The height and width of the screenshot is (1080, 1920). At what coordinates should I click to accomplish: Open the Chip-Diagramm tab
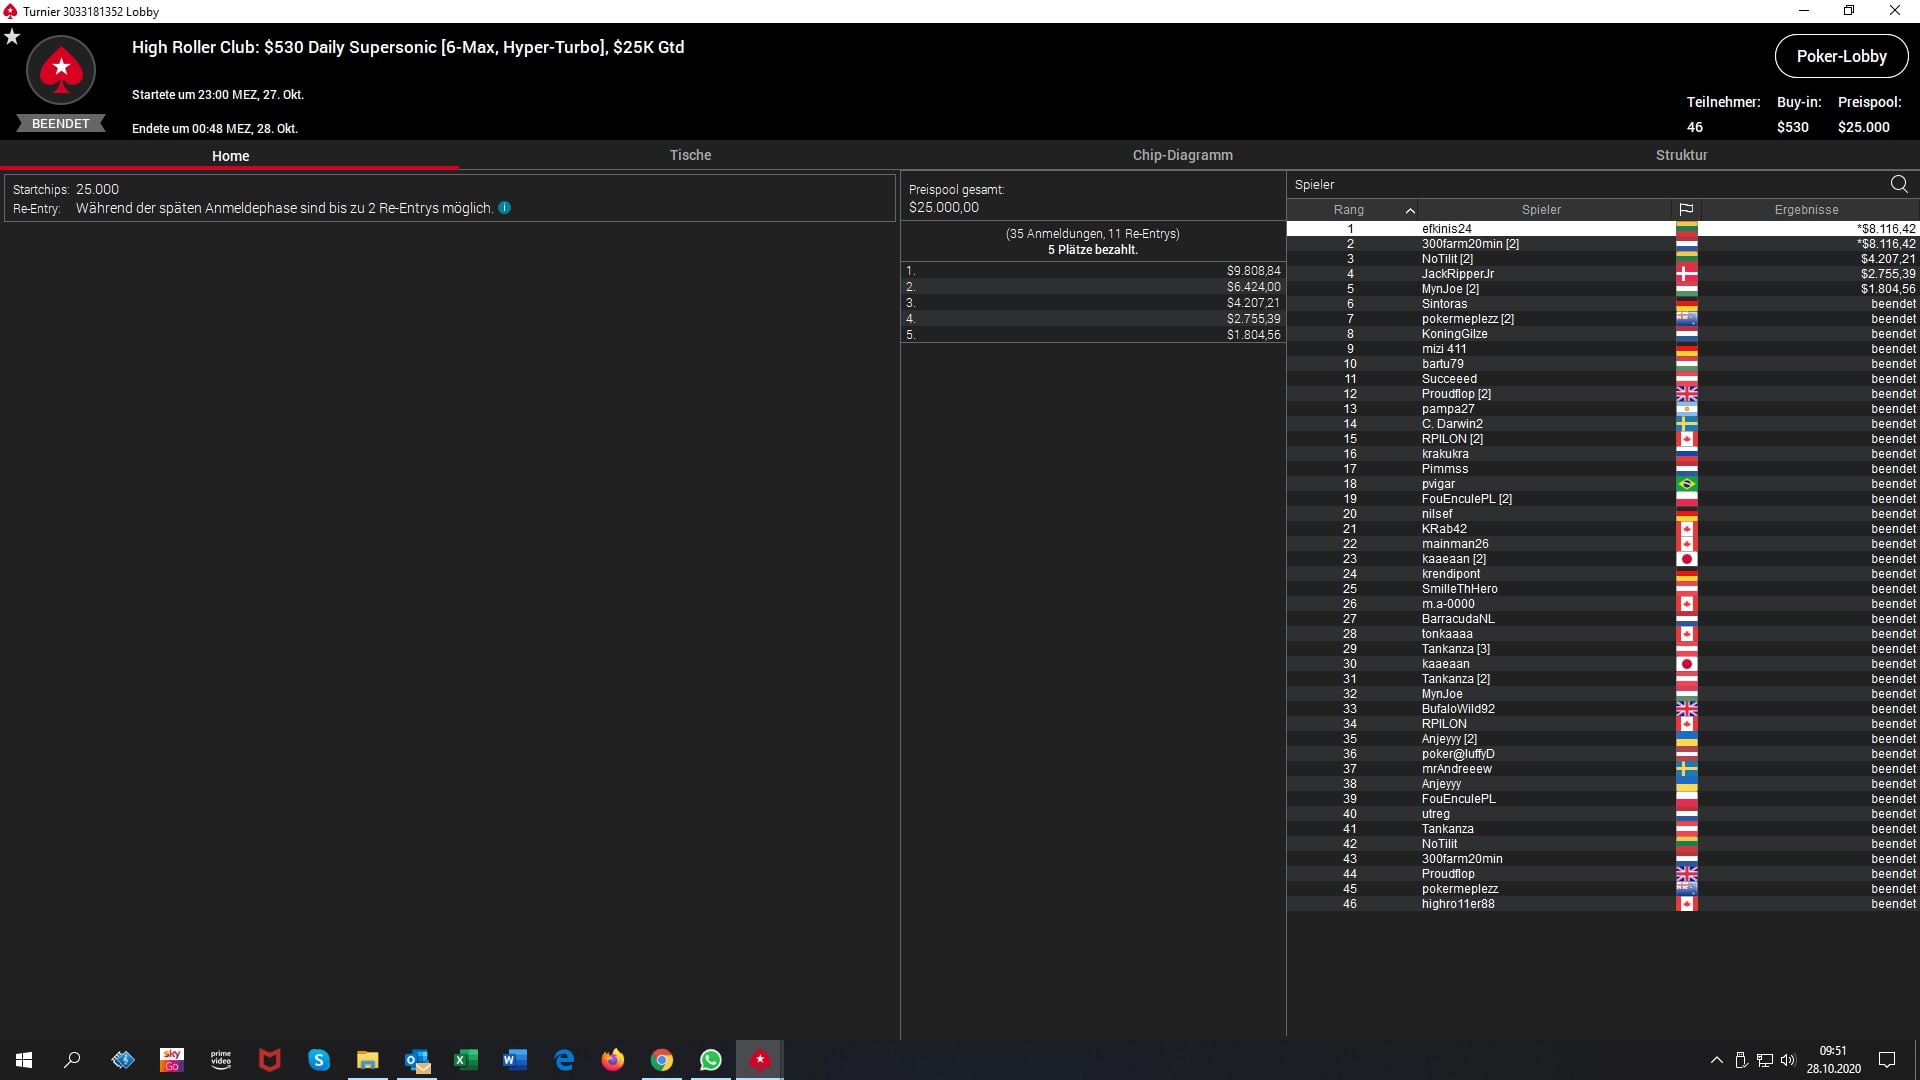[1182, 155]
